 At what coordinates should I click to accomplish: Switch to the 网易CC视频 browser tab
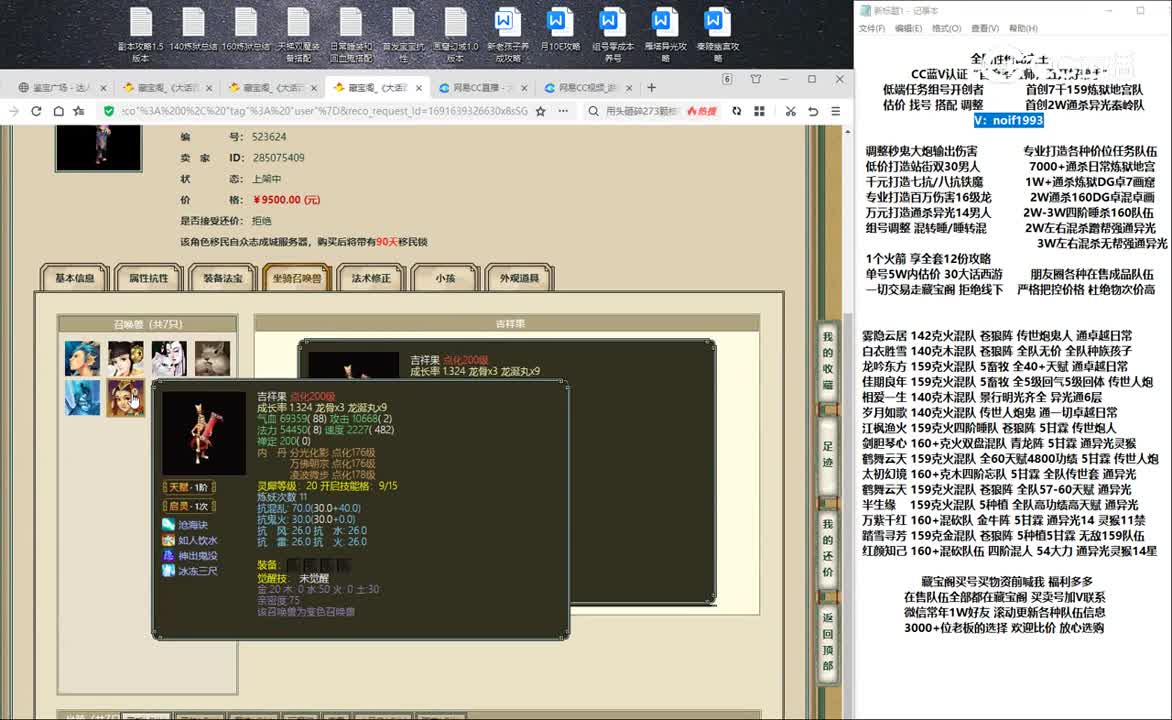[587, 87]
